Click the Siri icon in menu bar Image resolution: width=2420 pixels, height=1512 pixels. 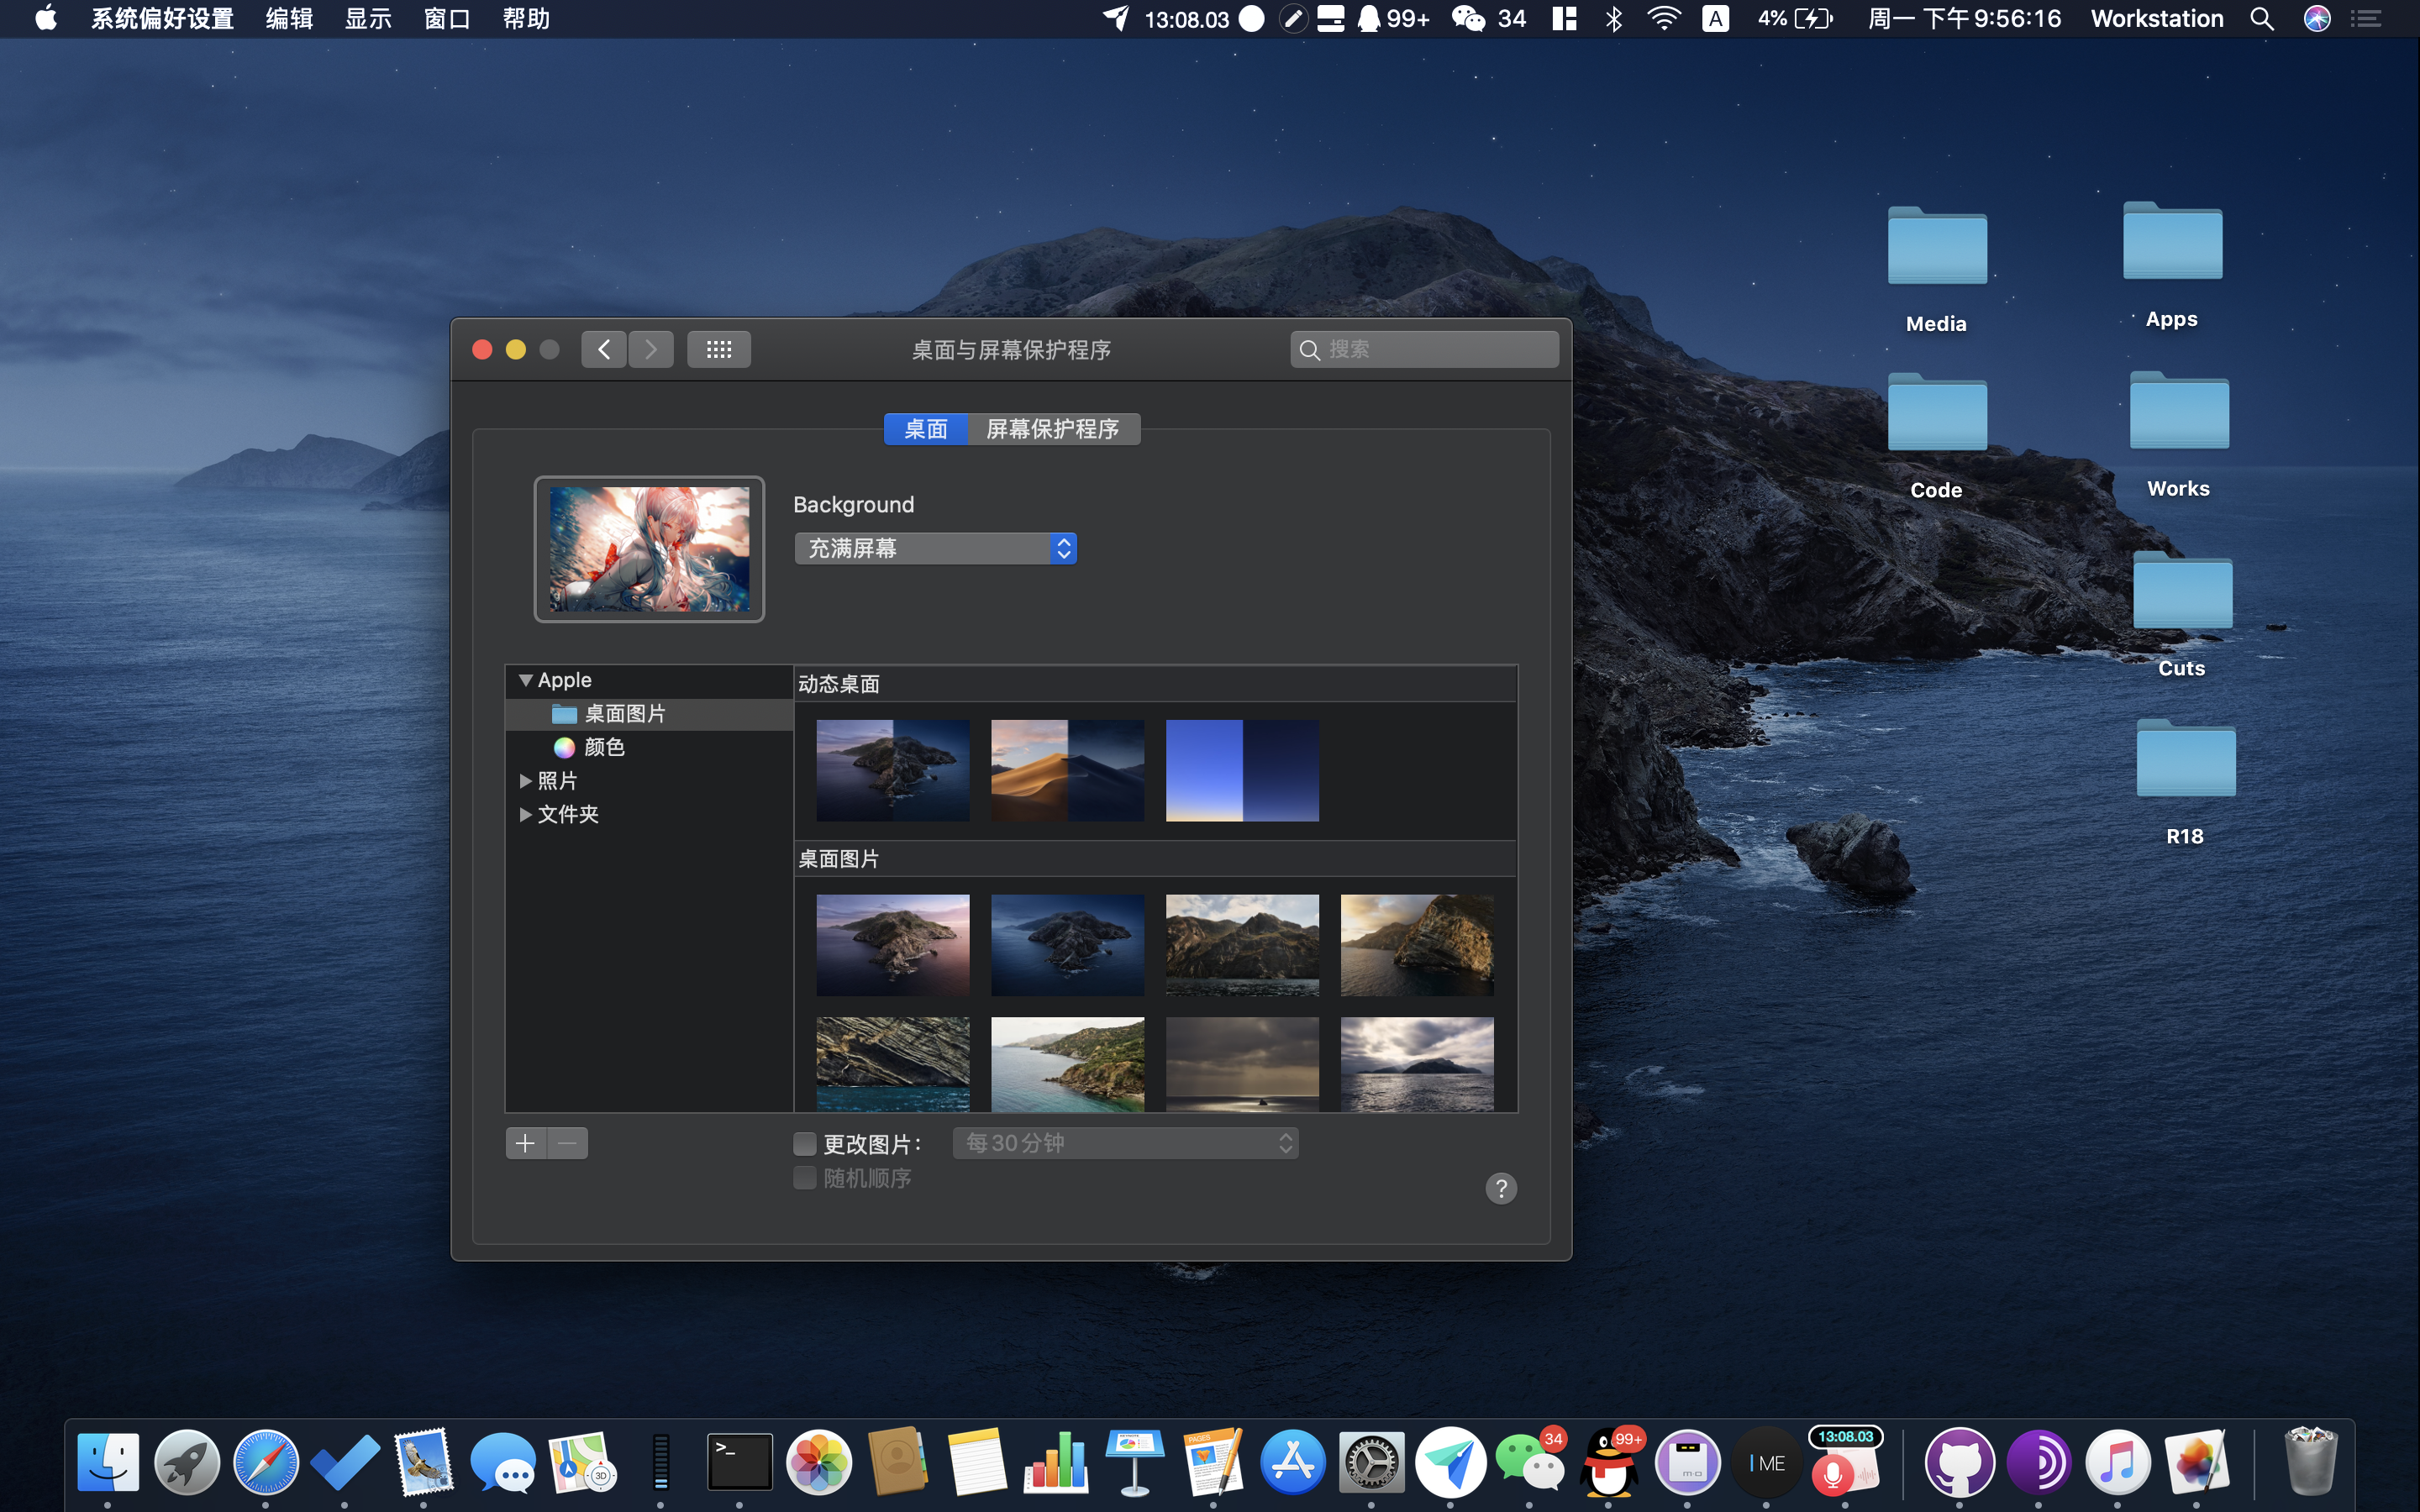coord(2316,19)
